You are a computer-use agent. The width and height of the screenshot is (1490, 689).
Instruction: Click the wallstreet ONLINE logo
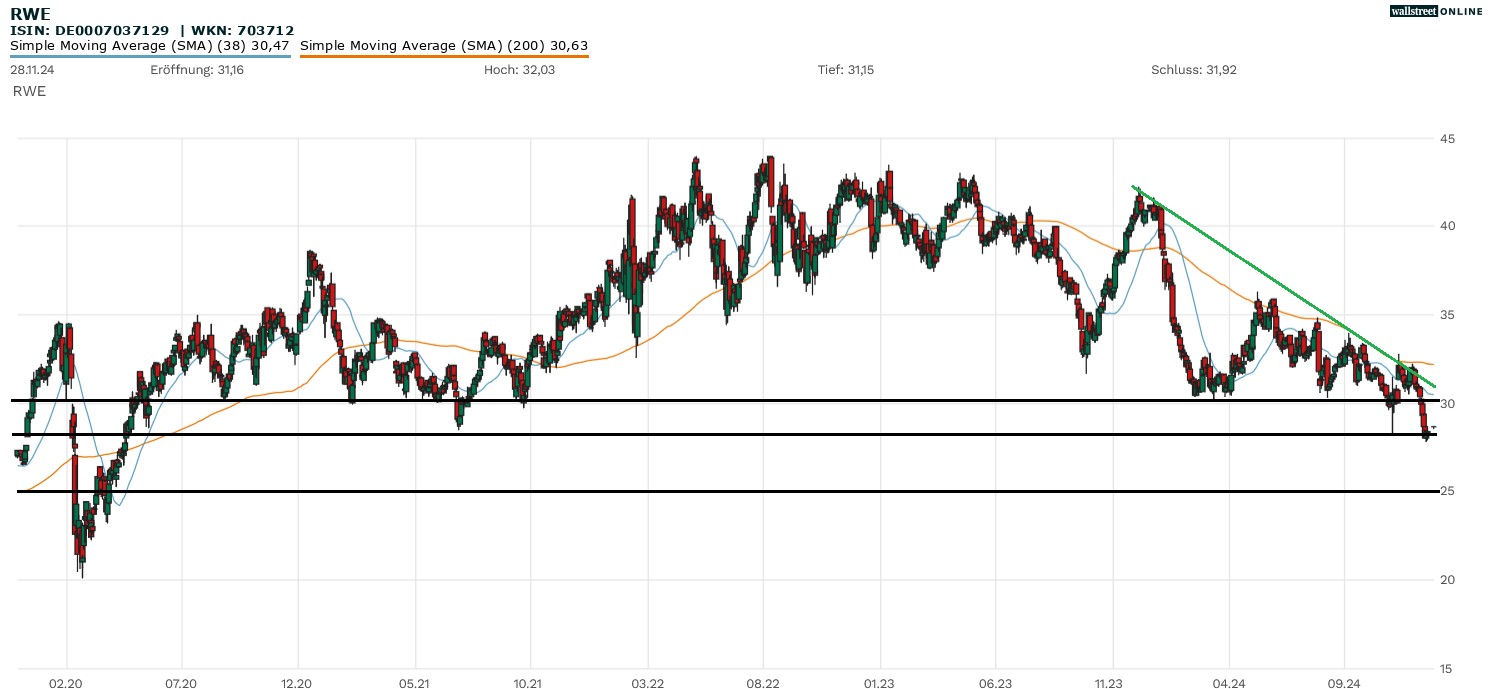tap(1436, 11)
